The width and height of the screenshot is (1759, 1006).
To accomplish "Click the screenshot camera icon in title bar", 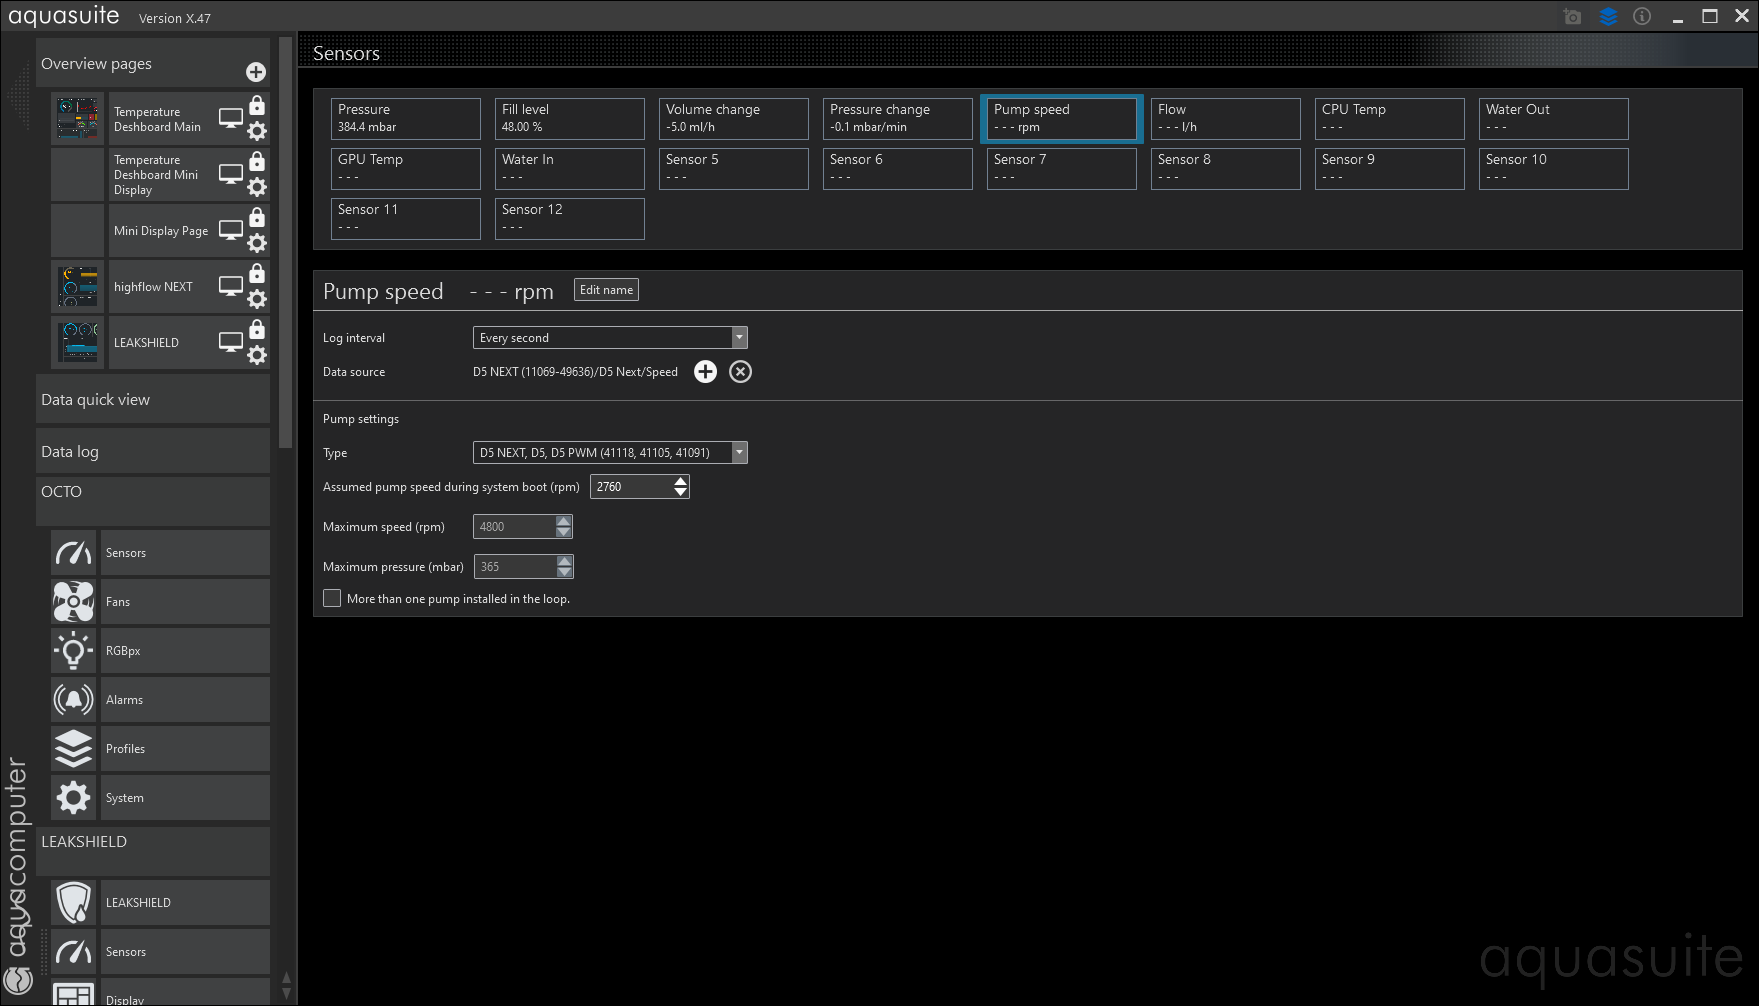I will [x=1572, y=17].
